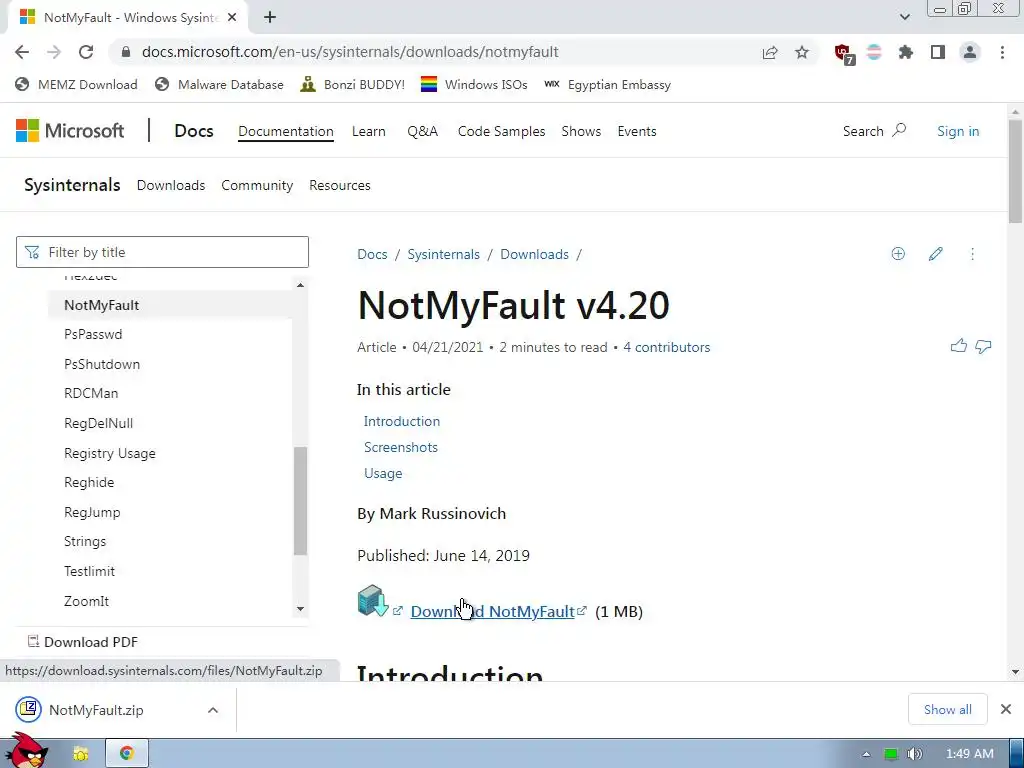Open the Angry Birds Start button
The width and height of the screenshot is (1024, 768).
(x=26, y=751)
